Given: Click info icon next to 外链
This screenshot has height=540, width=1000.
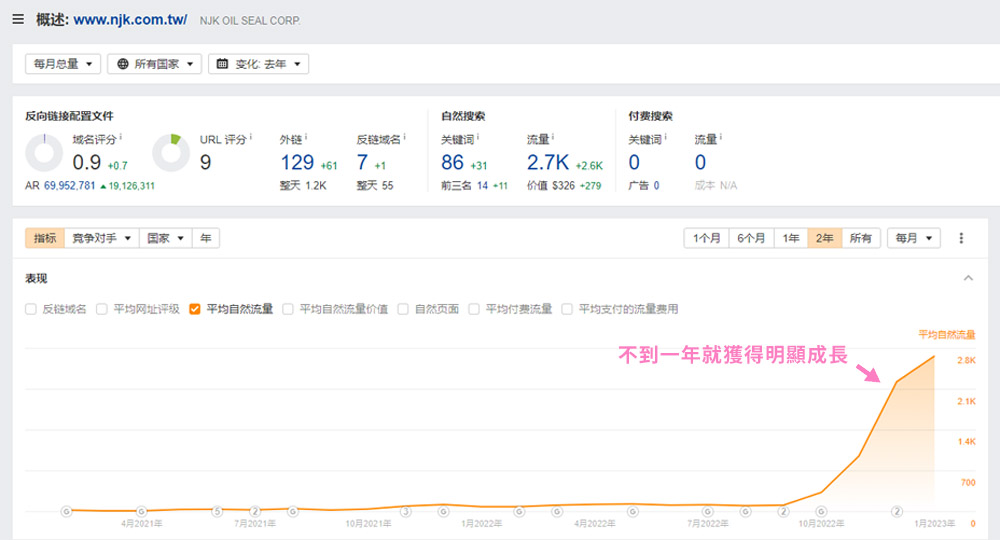Looking at the screenshot, I should (306, 137).
